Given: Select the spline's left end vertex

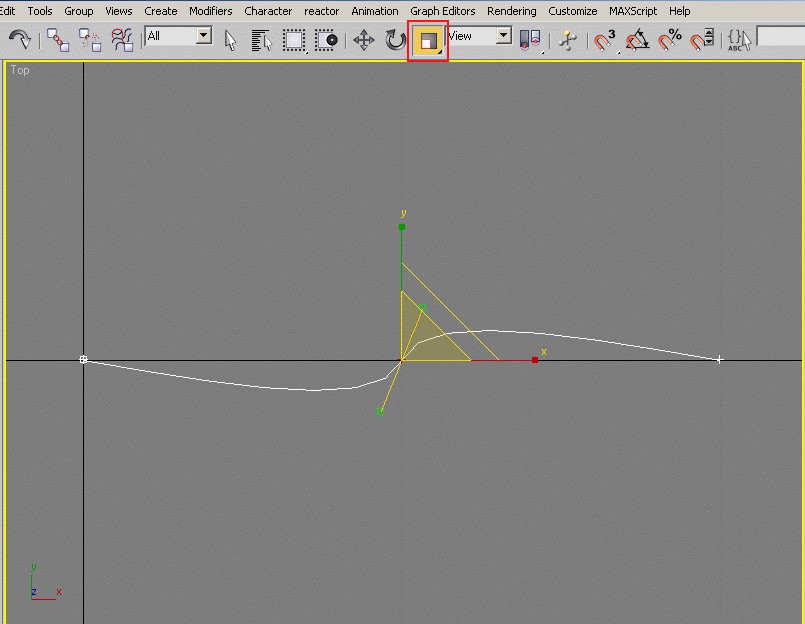Looking at the screenshot, I should pos(83,360).
